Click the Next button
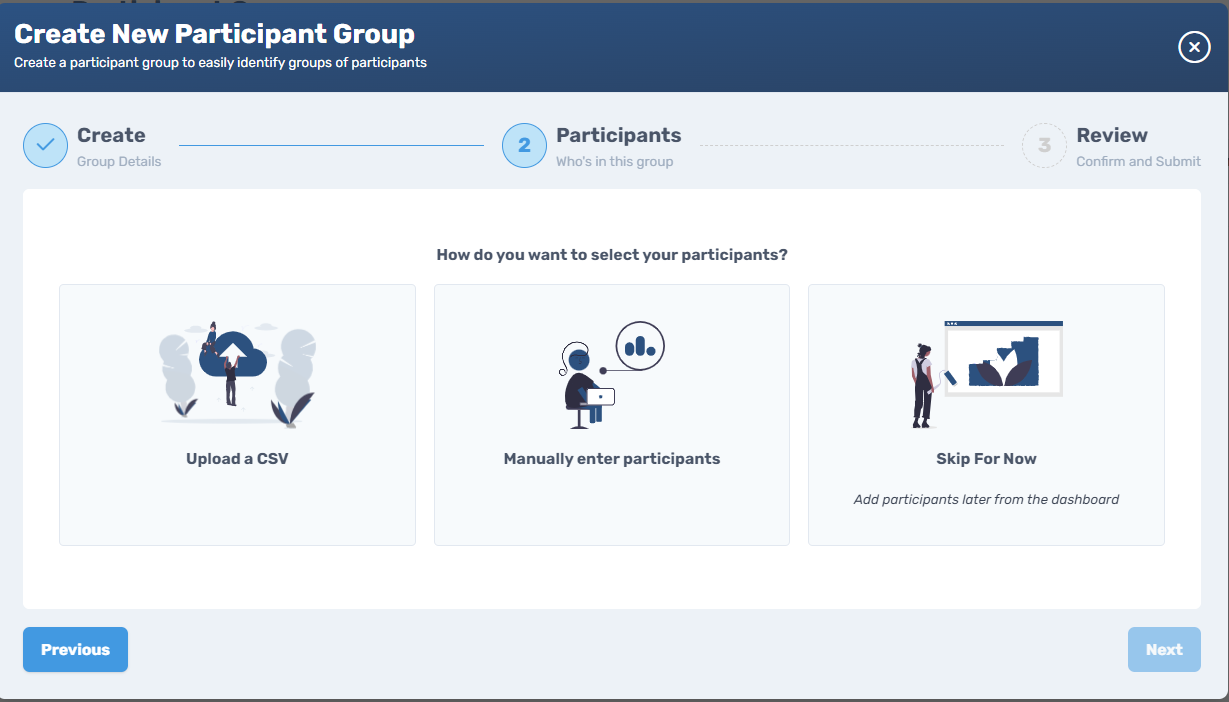 pyautogui.click(x=1164, y=649)
